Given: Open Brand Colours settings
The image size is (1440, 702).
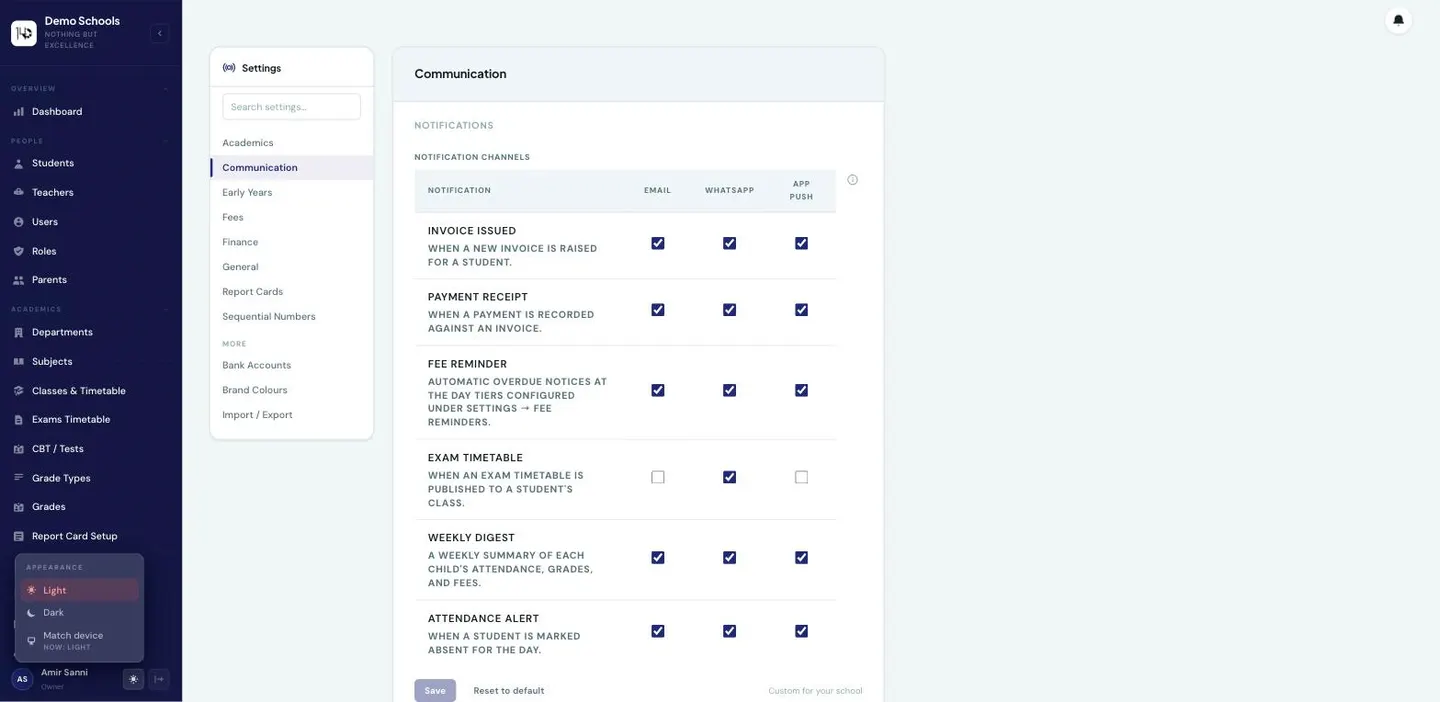Looking at the screenshot, I should 292,390.
